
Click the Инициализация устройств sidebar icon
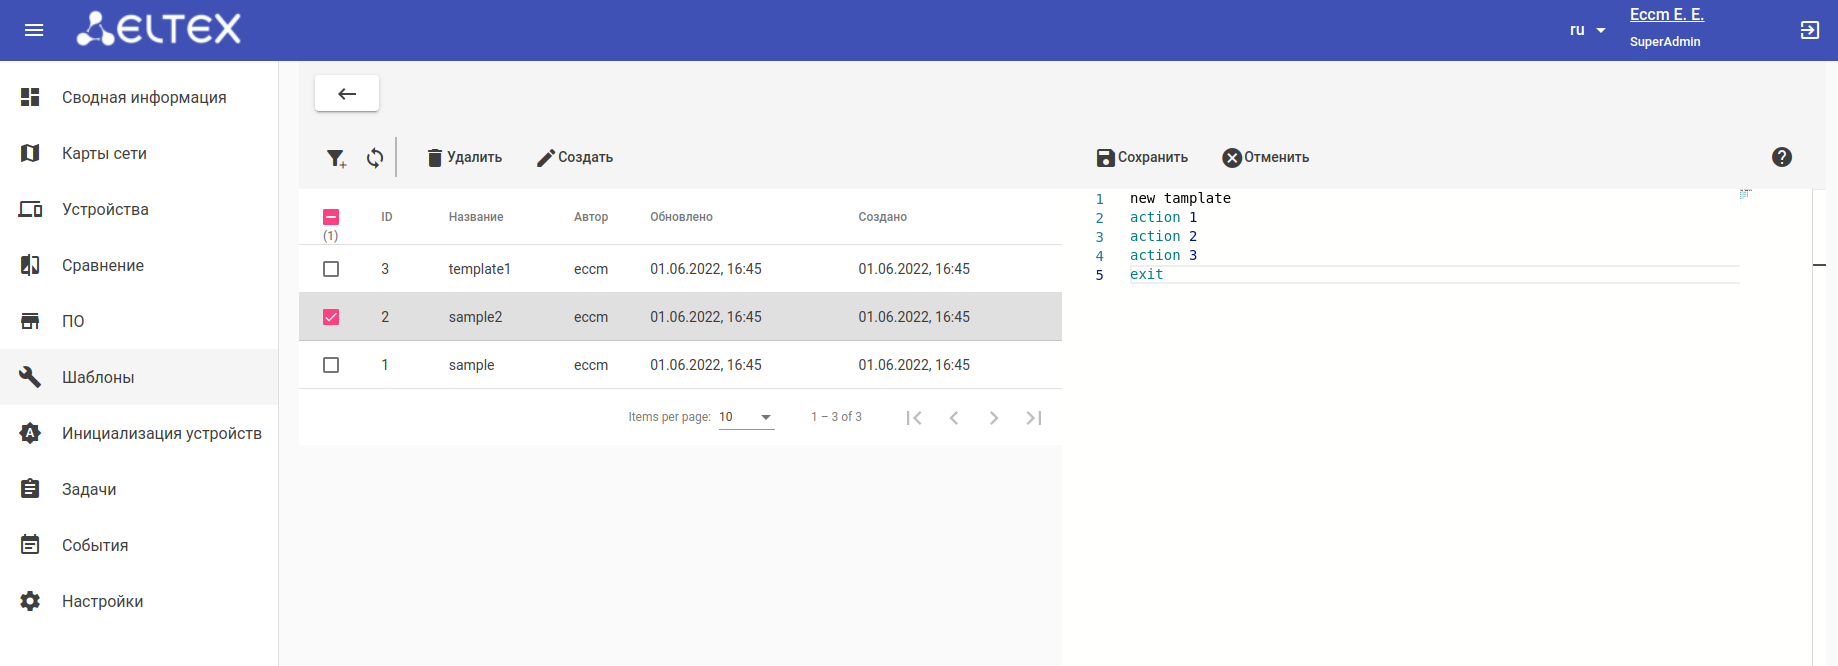click(x=30, y=433)
